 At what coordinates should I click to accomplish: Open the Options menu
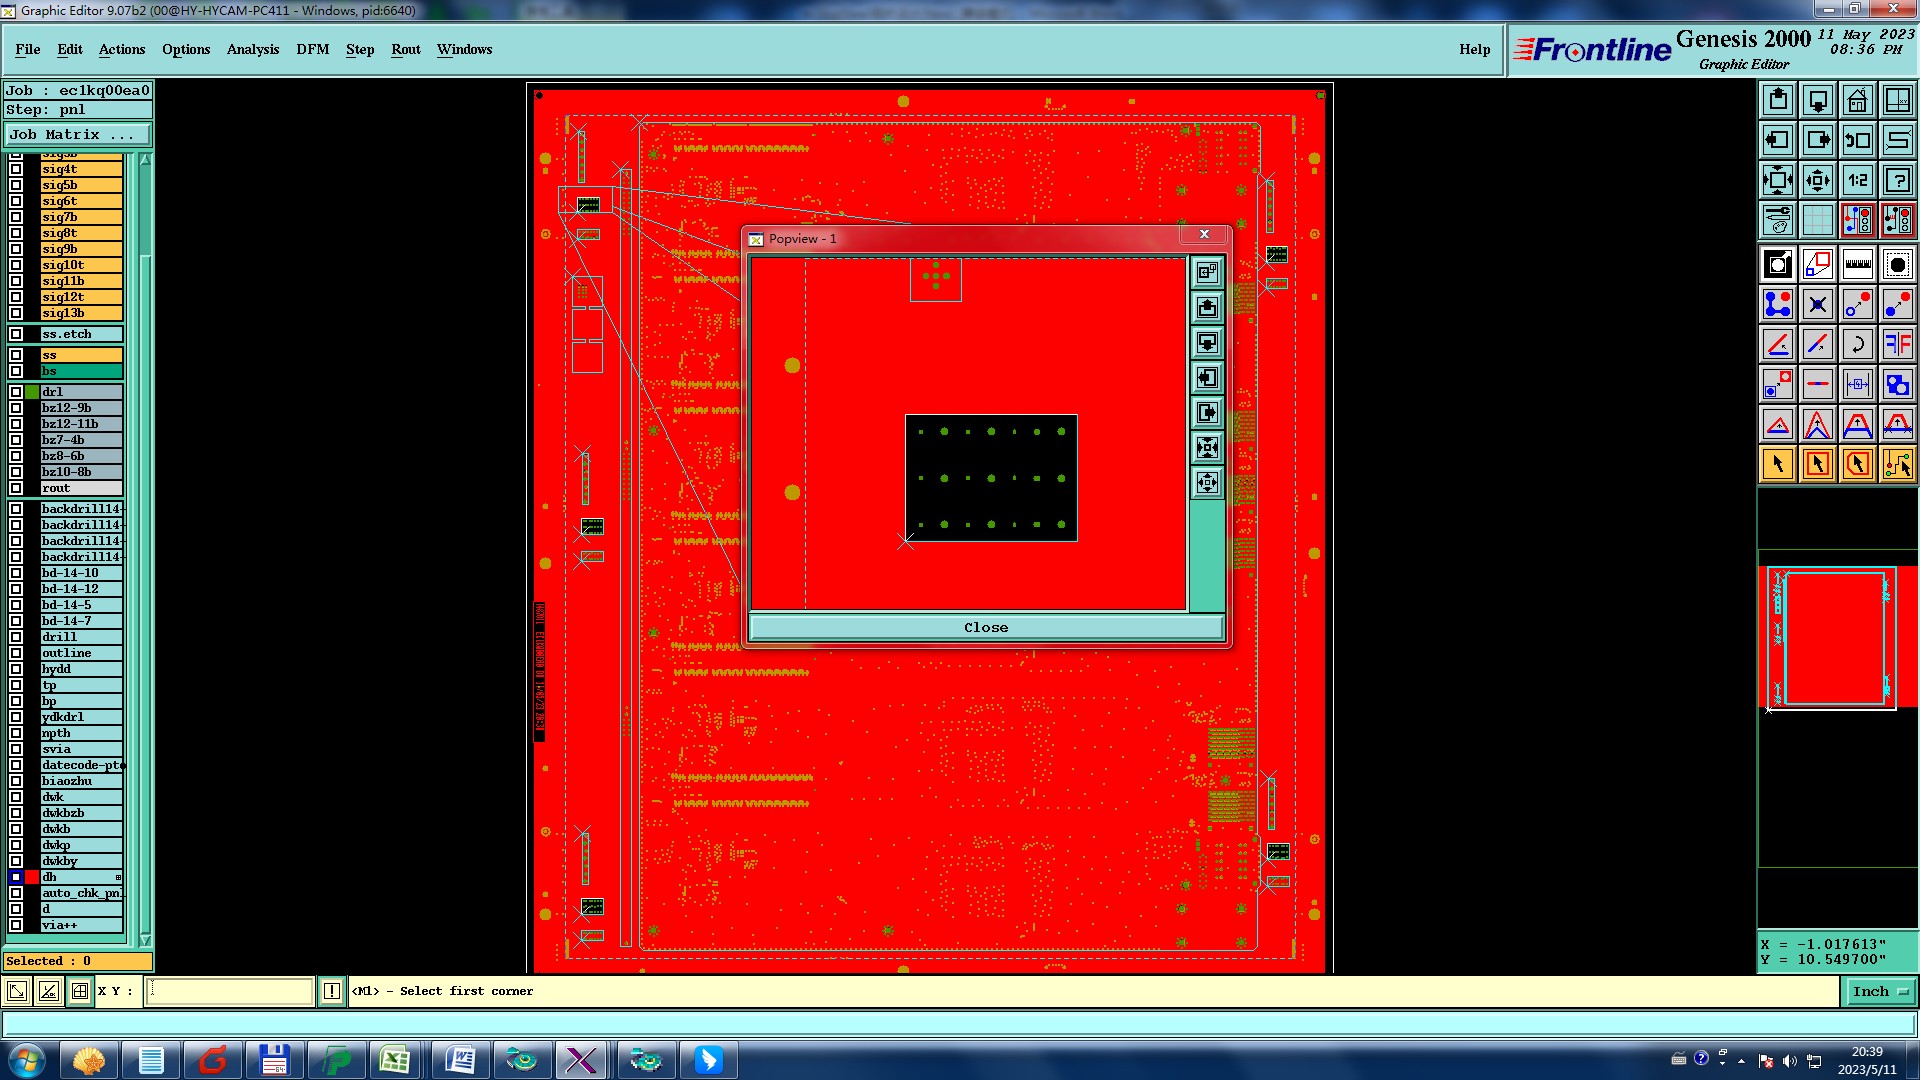[186, 49]
